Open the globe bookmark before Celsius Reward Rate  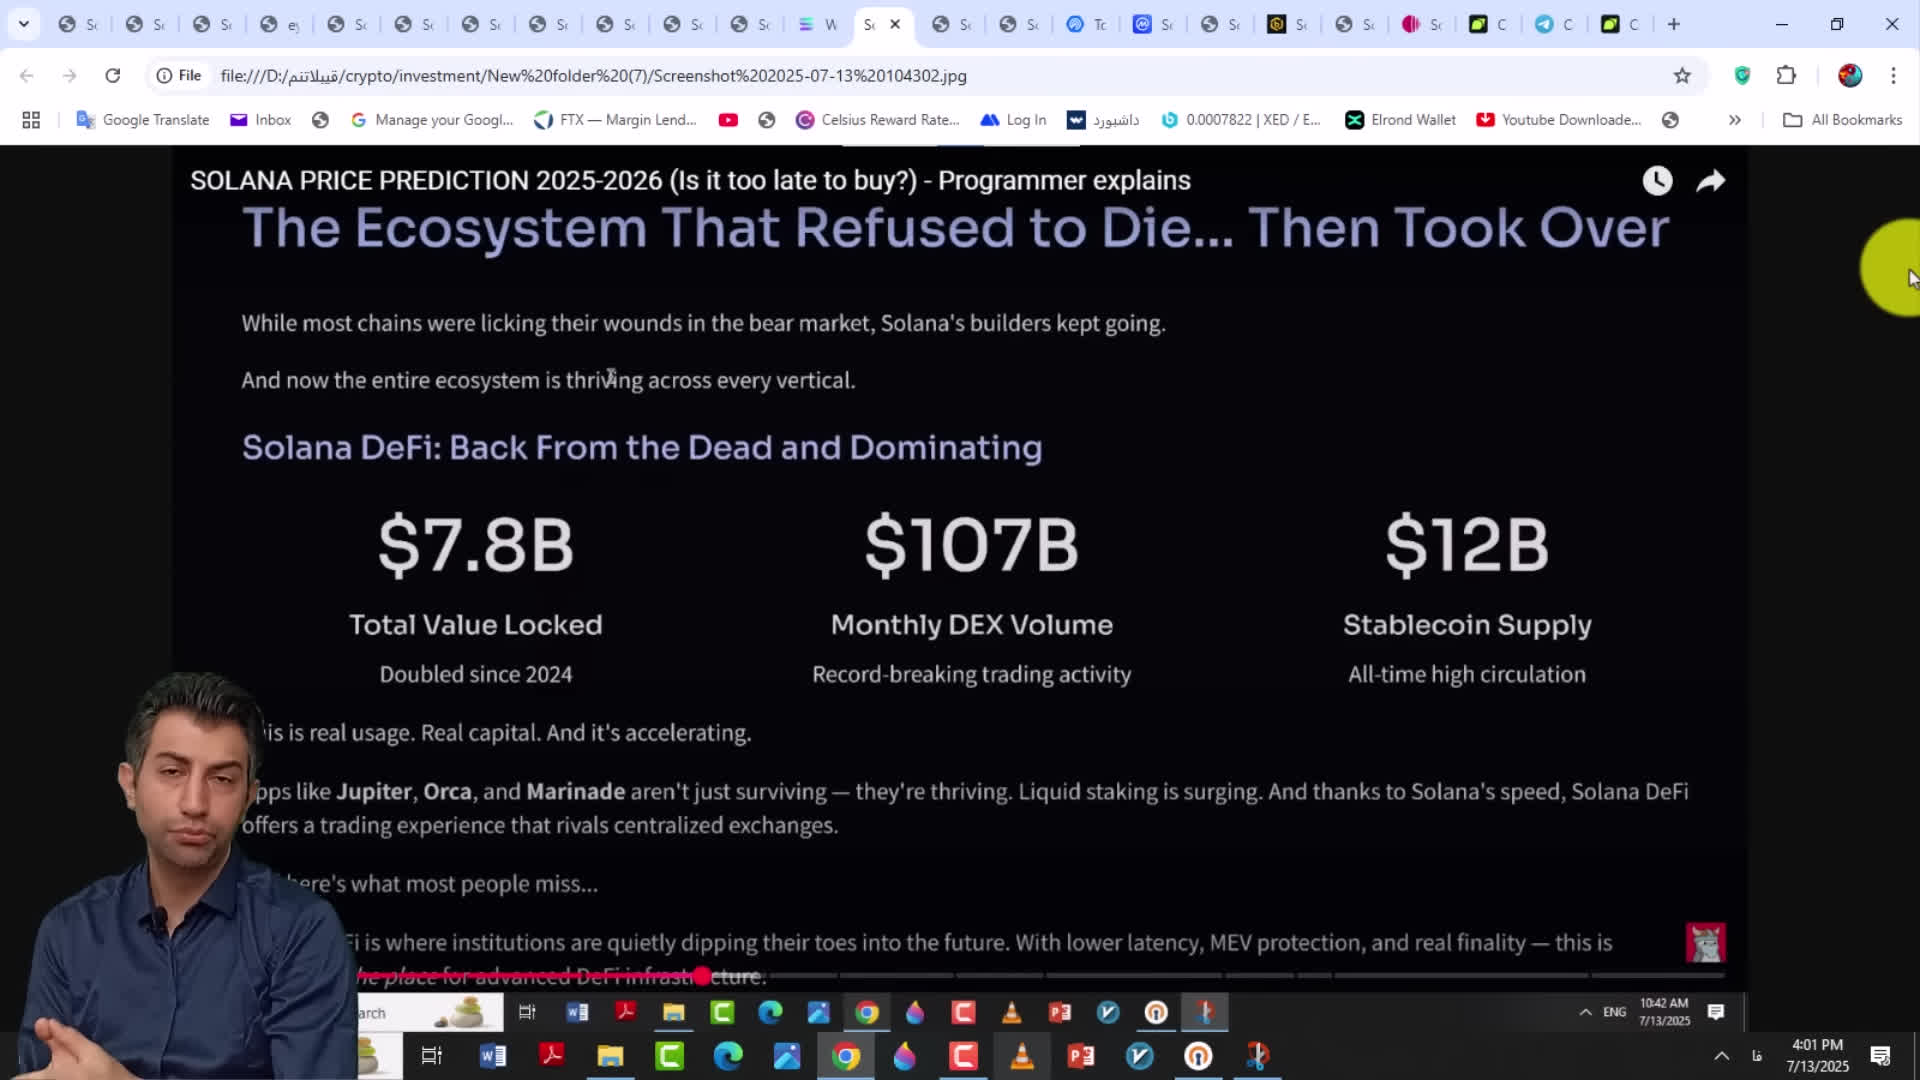[767, 120]
